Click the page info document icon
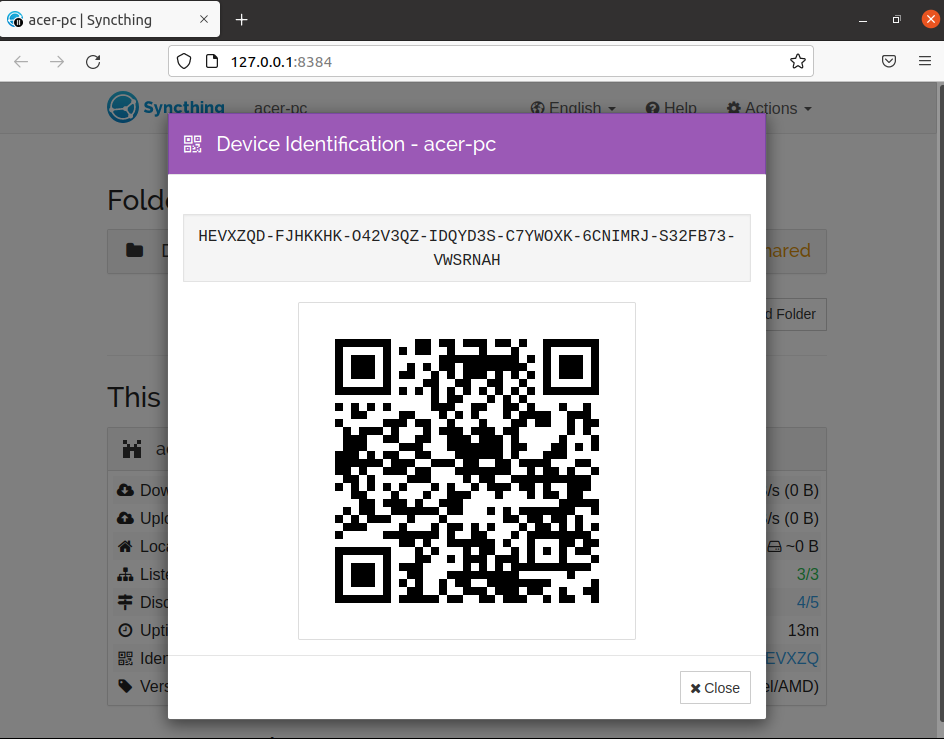The height and width of the screenshot is (739, 944). [212, 61]
